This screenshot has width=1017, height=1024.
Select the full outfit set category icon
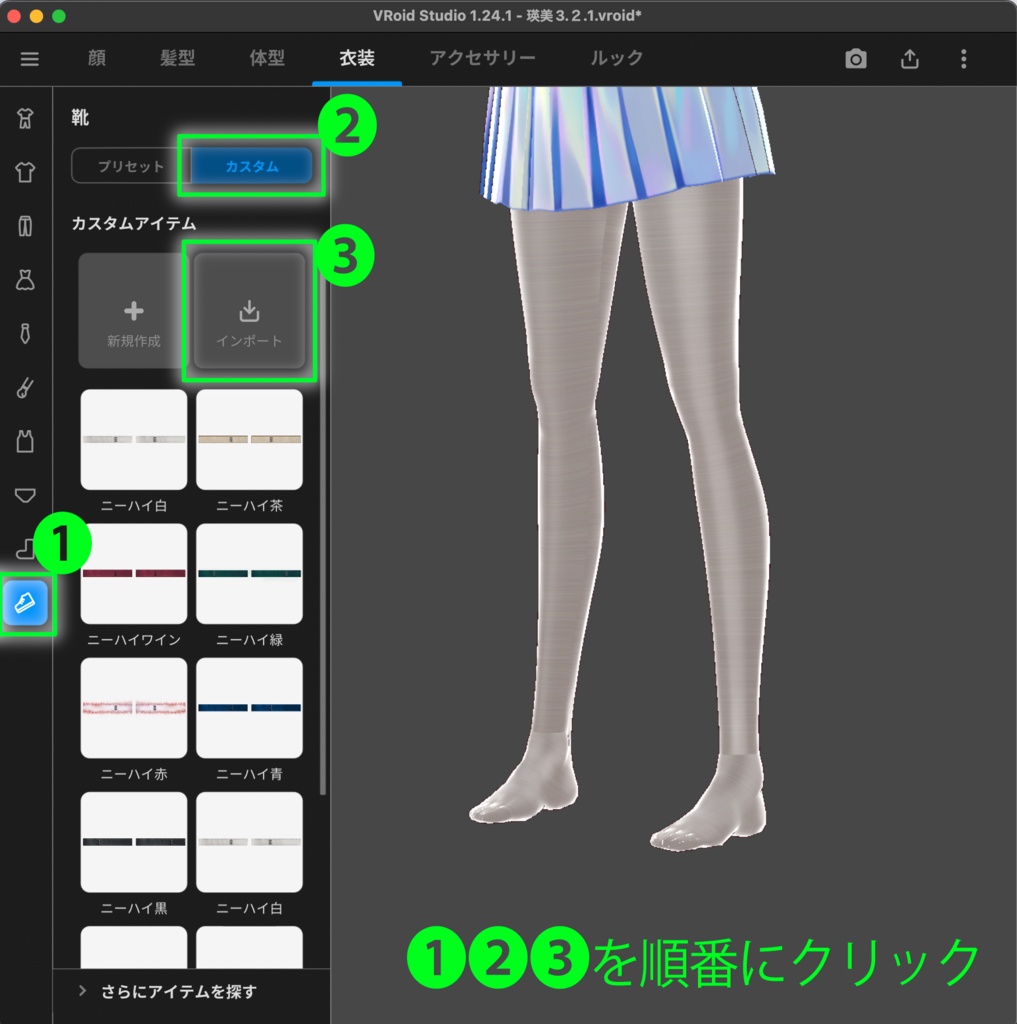click(x=25, y=118)
